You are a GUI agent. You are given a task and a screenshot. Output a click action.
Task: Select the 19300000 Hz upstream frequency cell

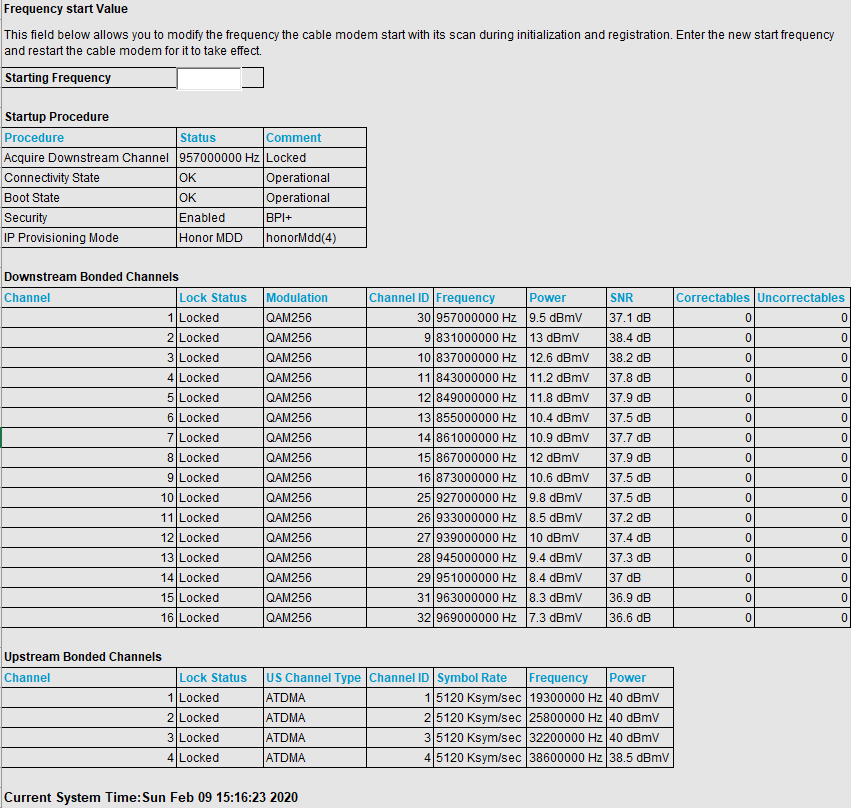click(x=565, y=698)
